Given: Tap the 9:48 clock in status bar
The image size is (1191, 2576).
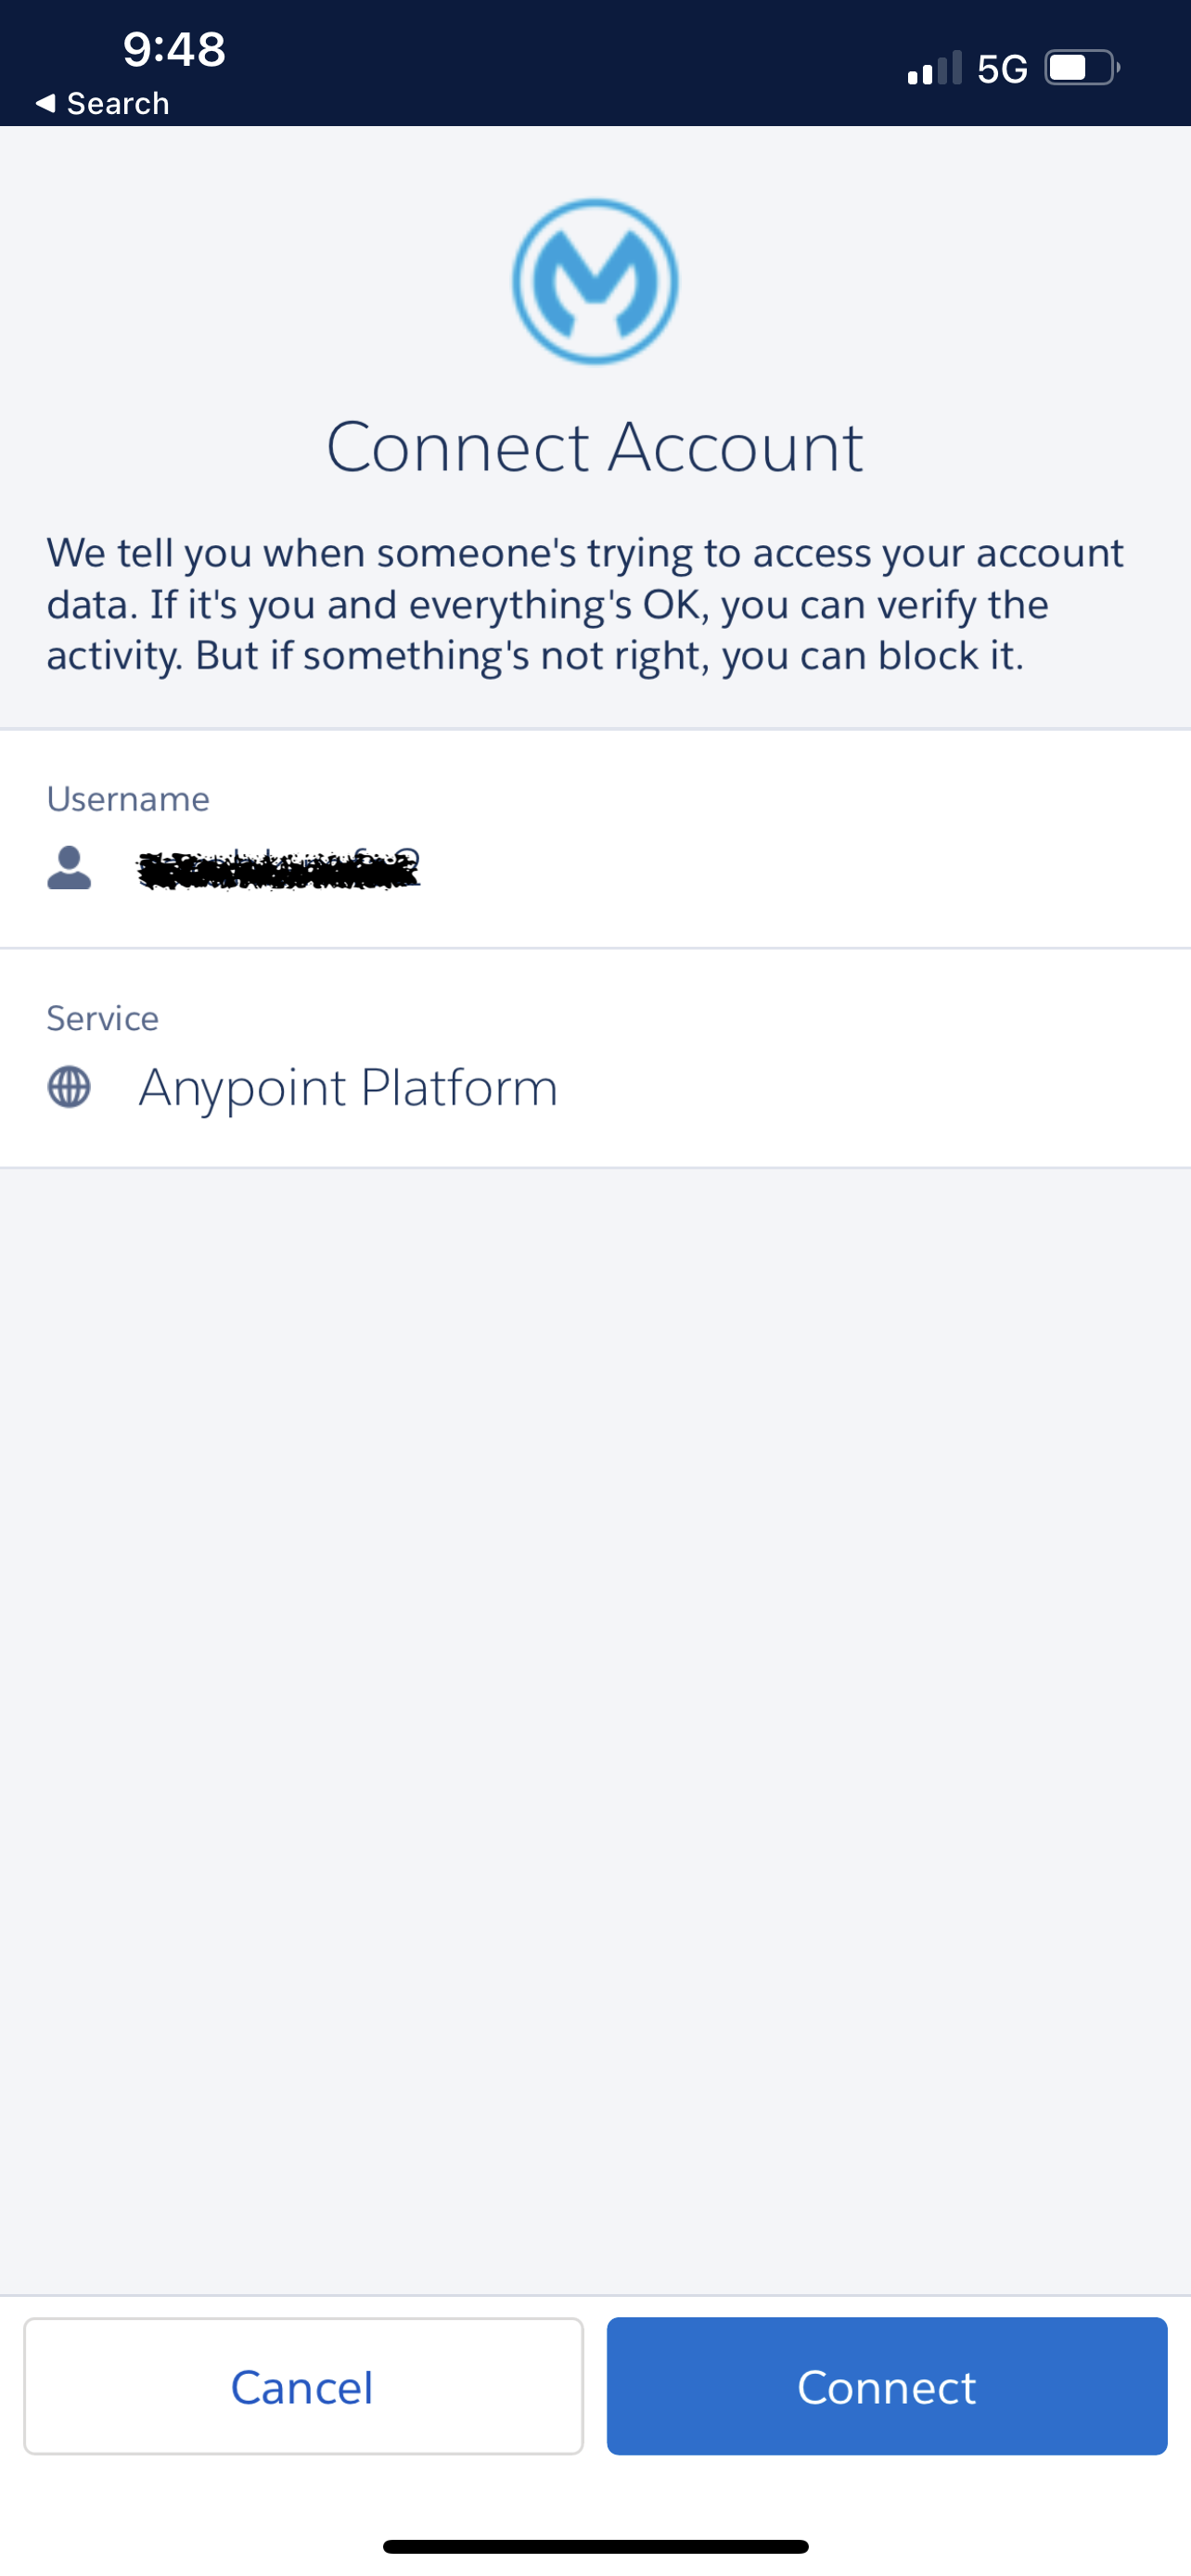Looking at the screenshot, I should coord(174,49).
